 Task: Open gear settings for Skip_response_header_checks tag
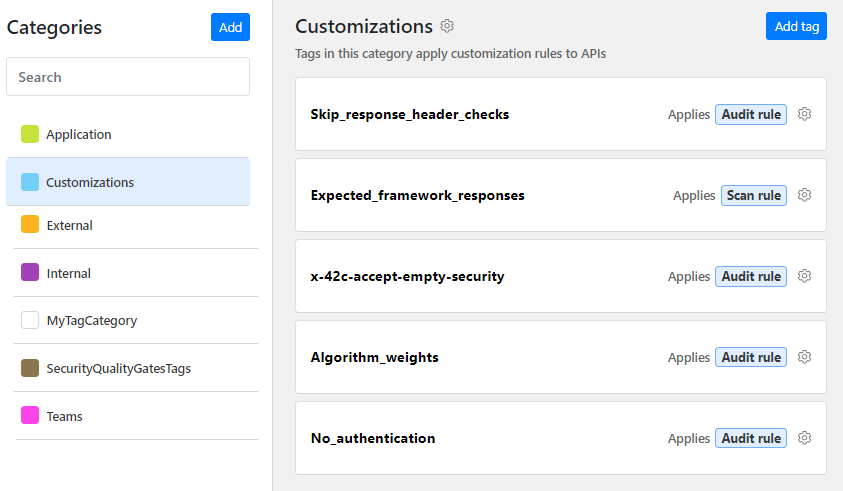804,114
